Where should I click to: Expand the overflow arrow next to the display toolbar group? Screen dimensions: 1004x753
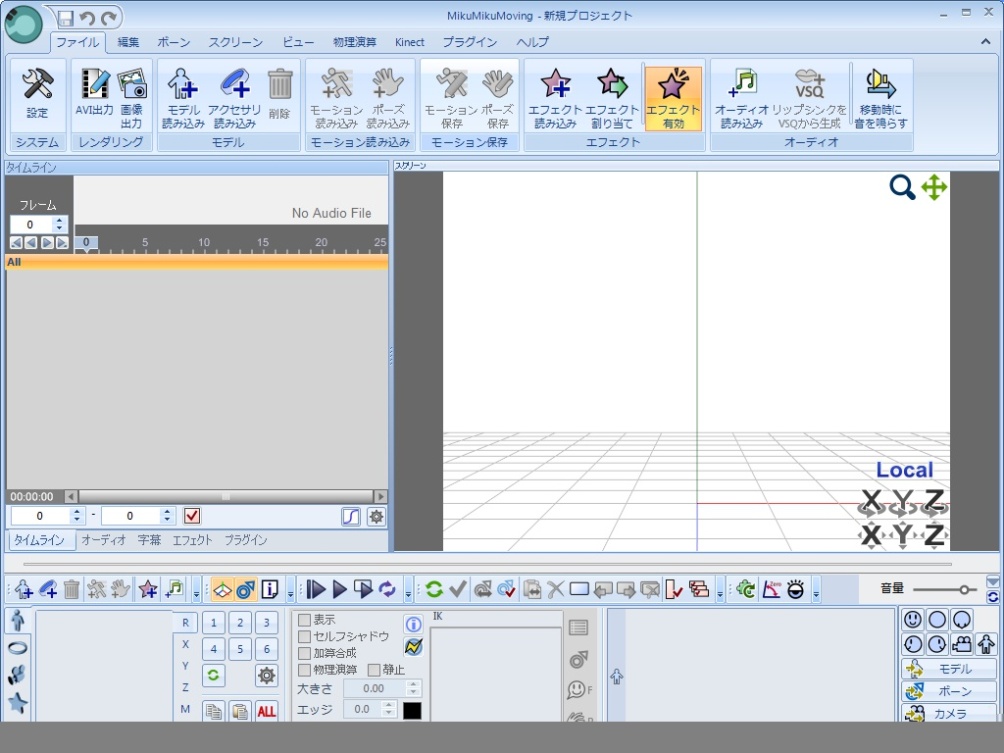tap(290, 596)
